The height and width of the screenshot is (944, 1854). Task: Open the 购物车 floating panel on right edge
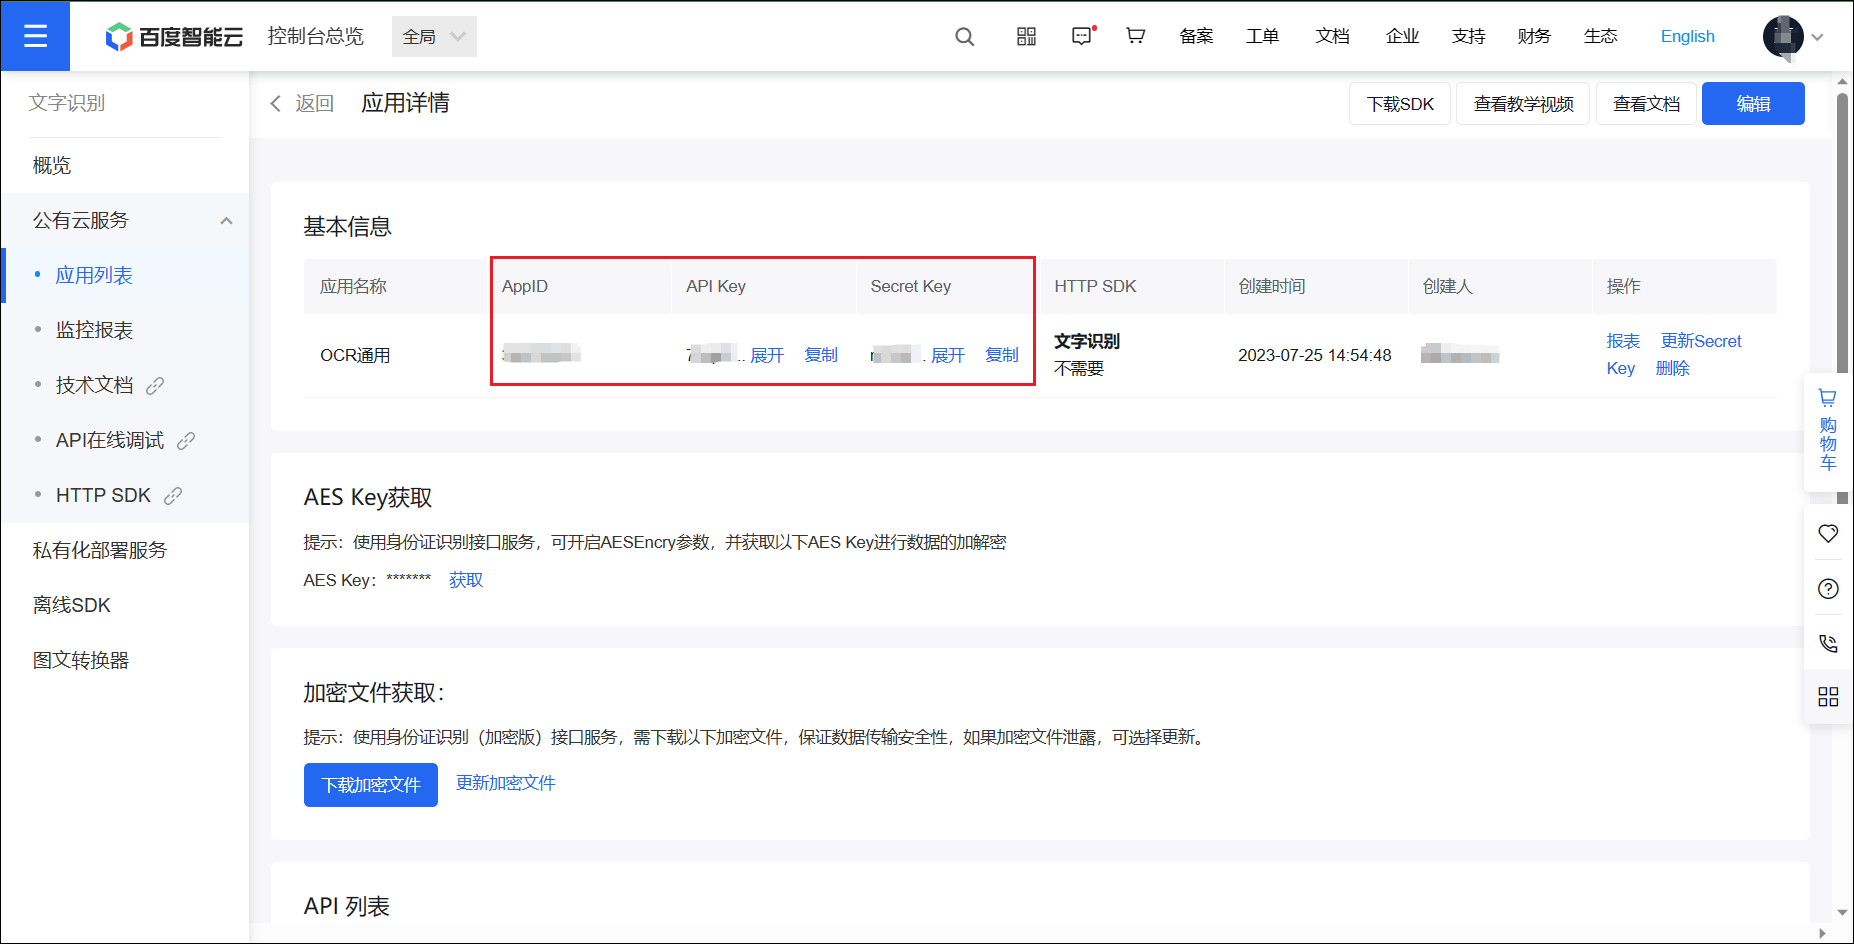(1827, 430)
